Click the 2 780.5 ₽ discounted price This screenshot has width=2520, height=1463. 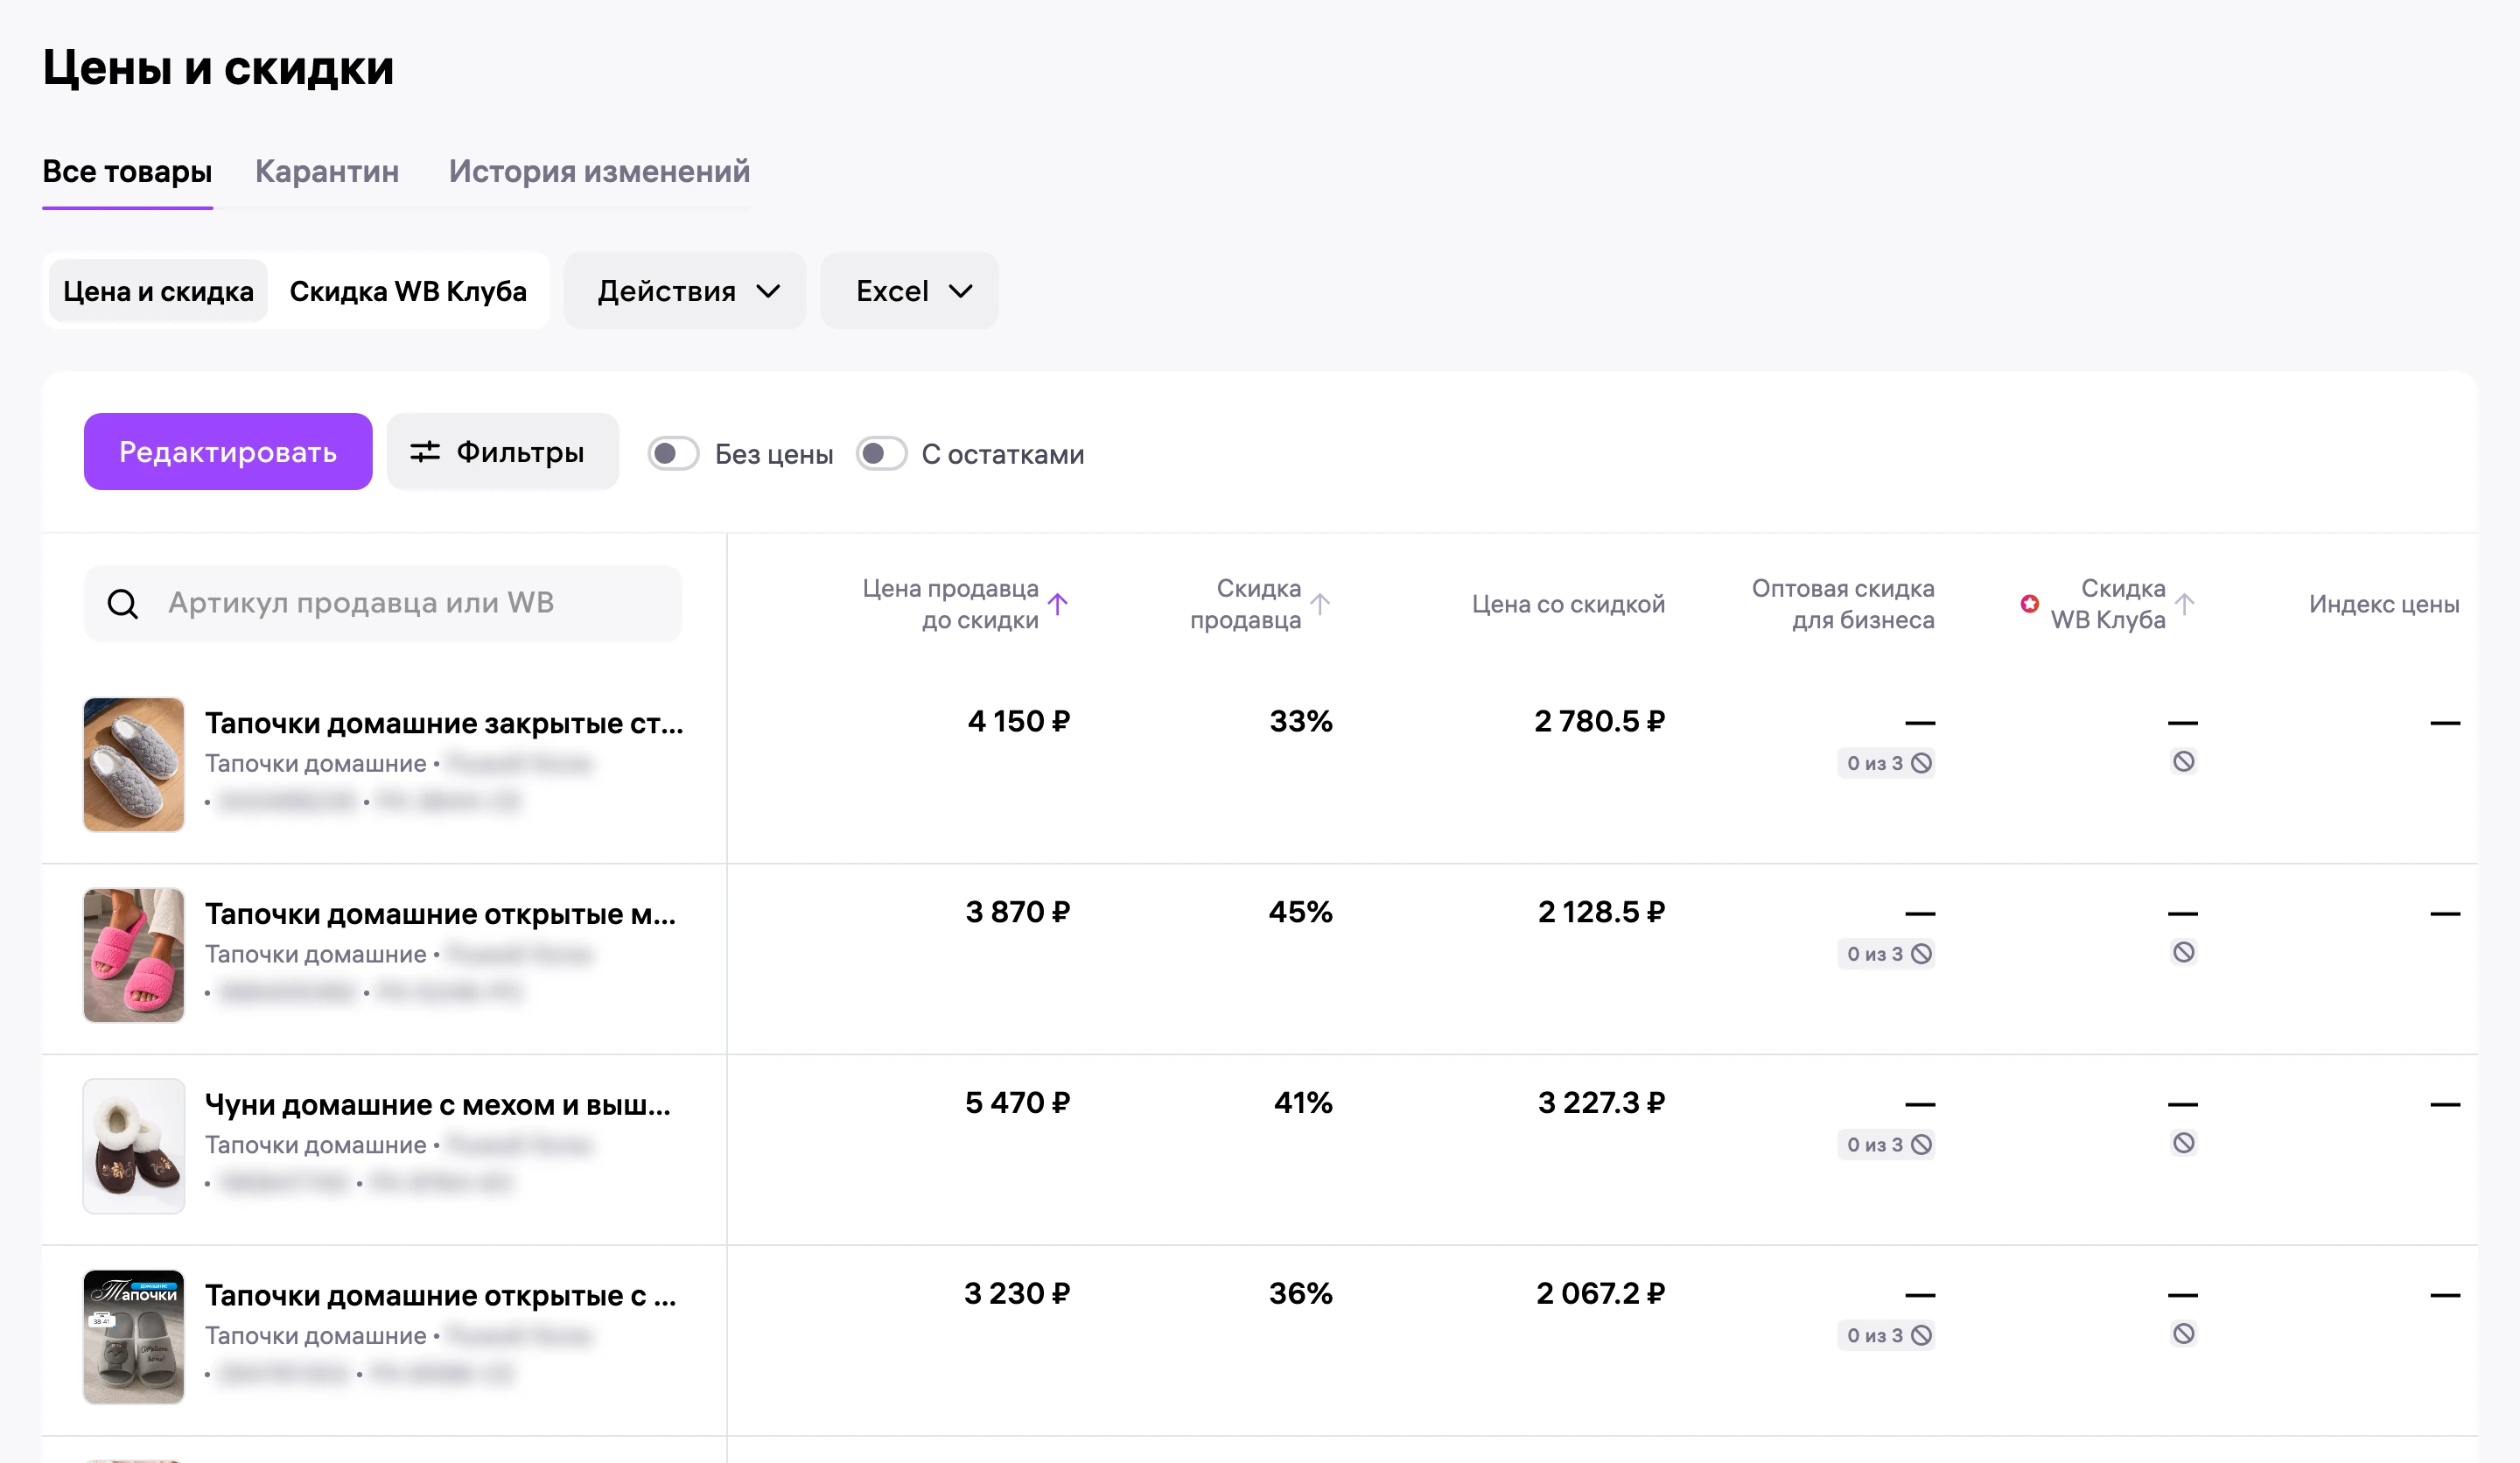click(x=1600, y=721)
